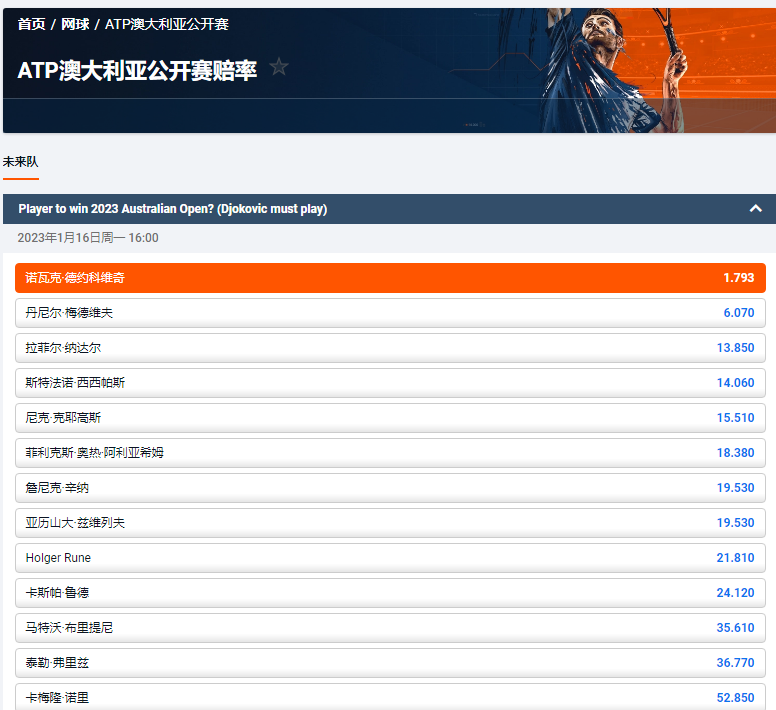Pick 卡梅隆·诺里 at 52.850
776x710 pixels.
[x=390, y=696]
